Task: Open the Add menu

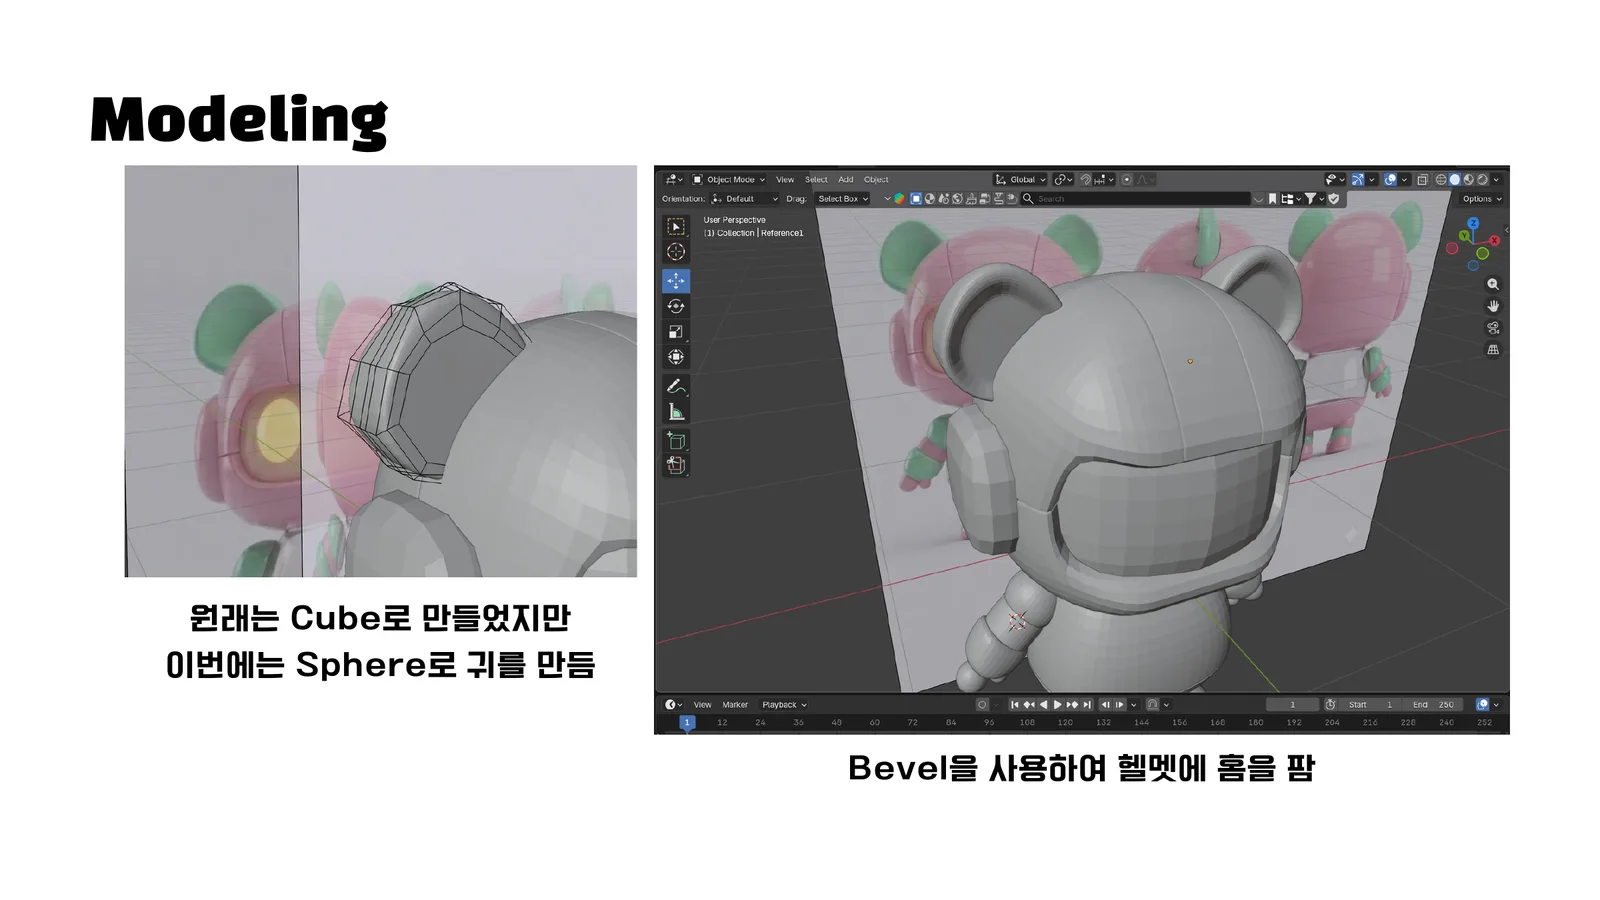Action: pyautogui.click(x=846, y=180)
